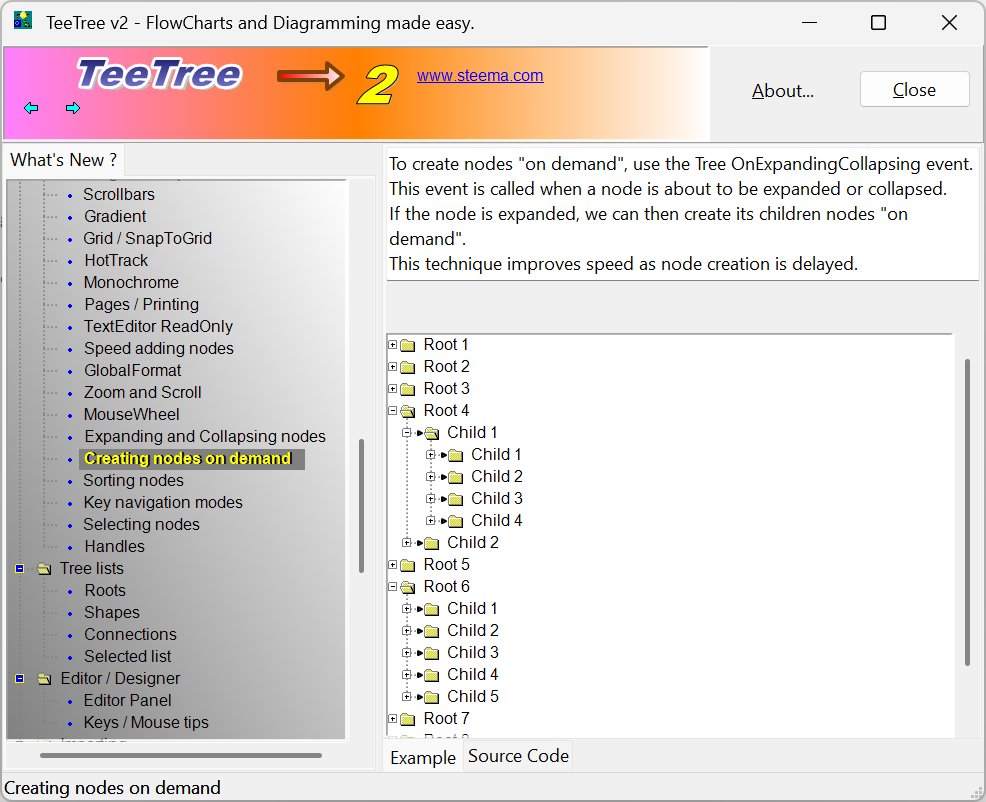986x802 pixels.
Task: Open Selecting nodes topic
Action: click(x=141, y=525)
